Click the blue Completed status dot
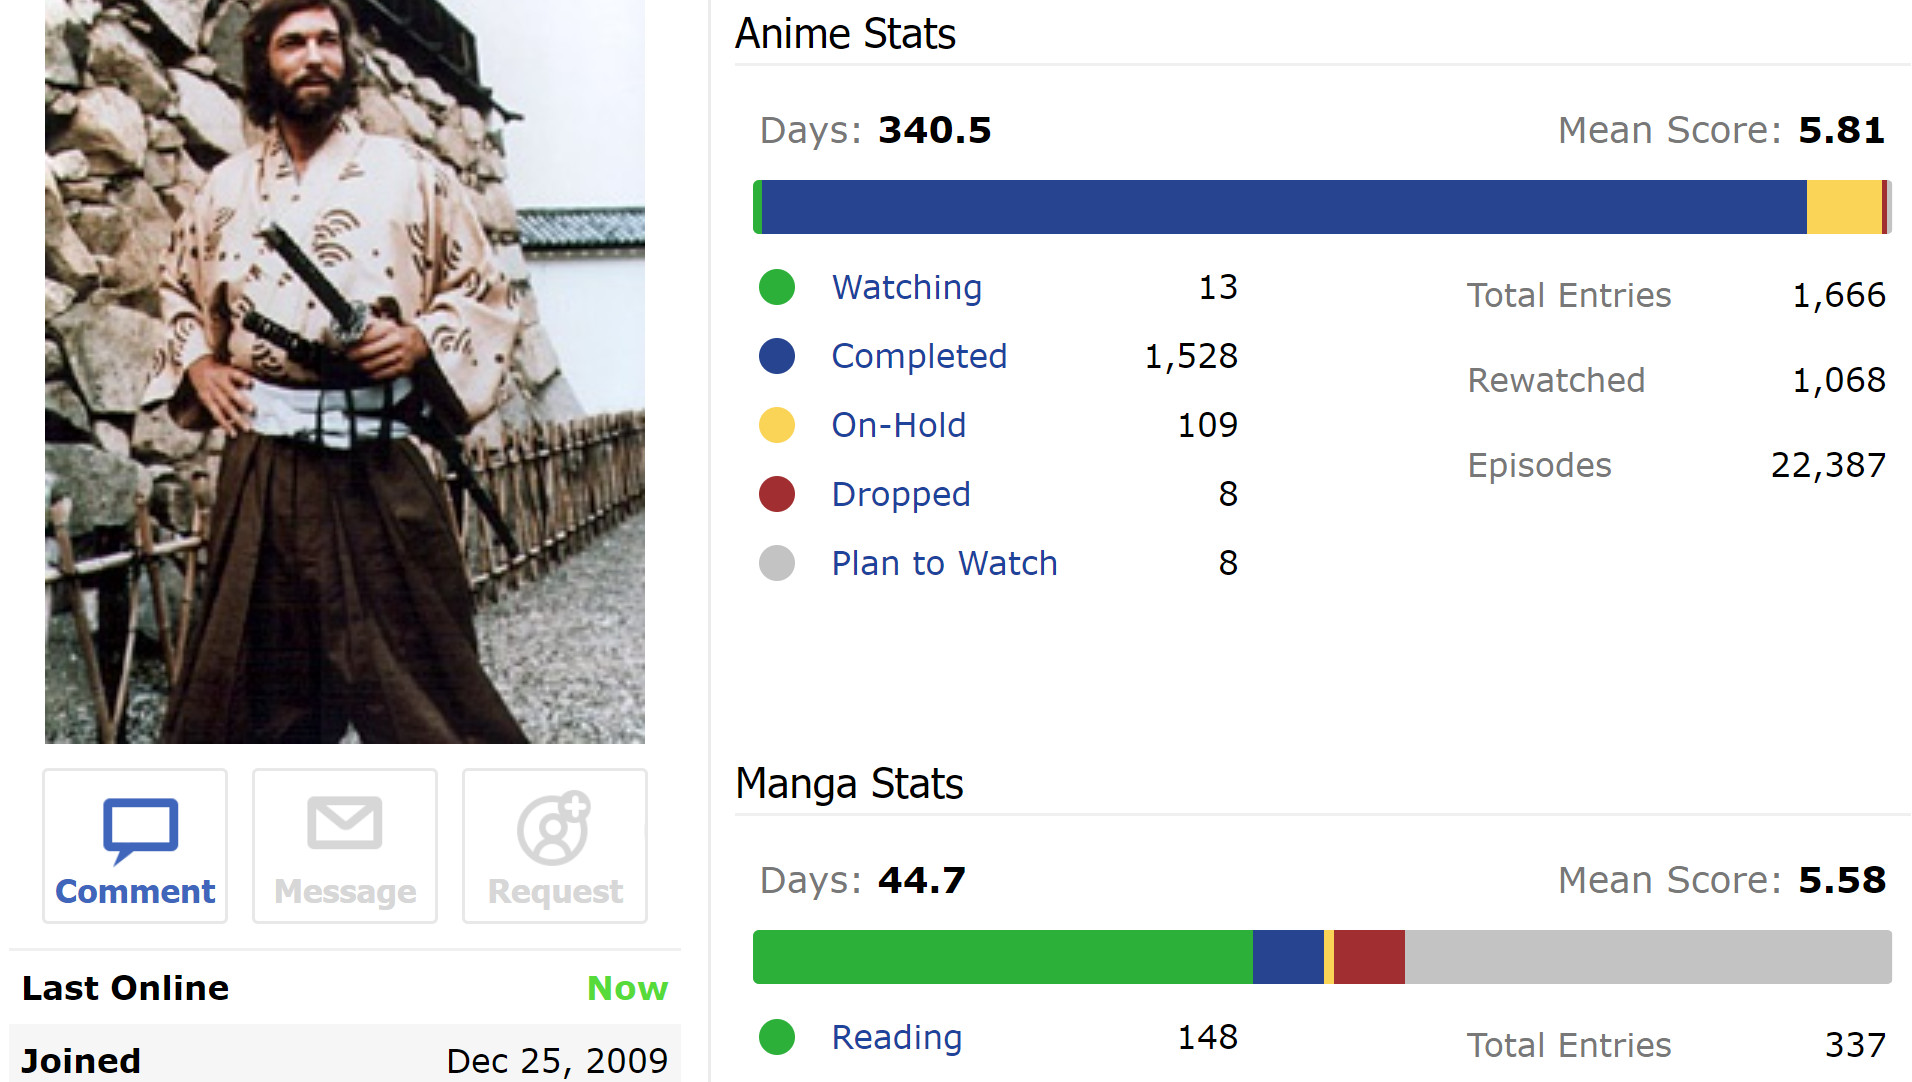 [x=777, y=357]
